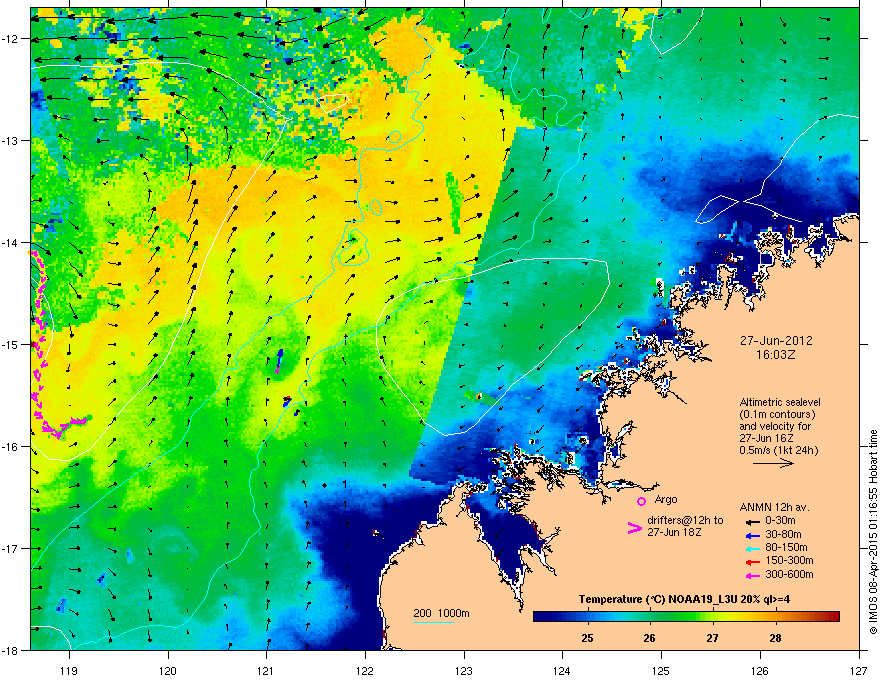
Task: Click the magenta 300-600m legend arrow
Action: (x=751, y=575)
